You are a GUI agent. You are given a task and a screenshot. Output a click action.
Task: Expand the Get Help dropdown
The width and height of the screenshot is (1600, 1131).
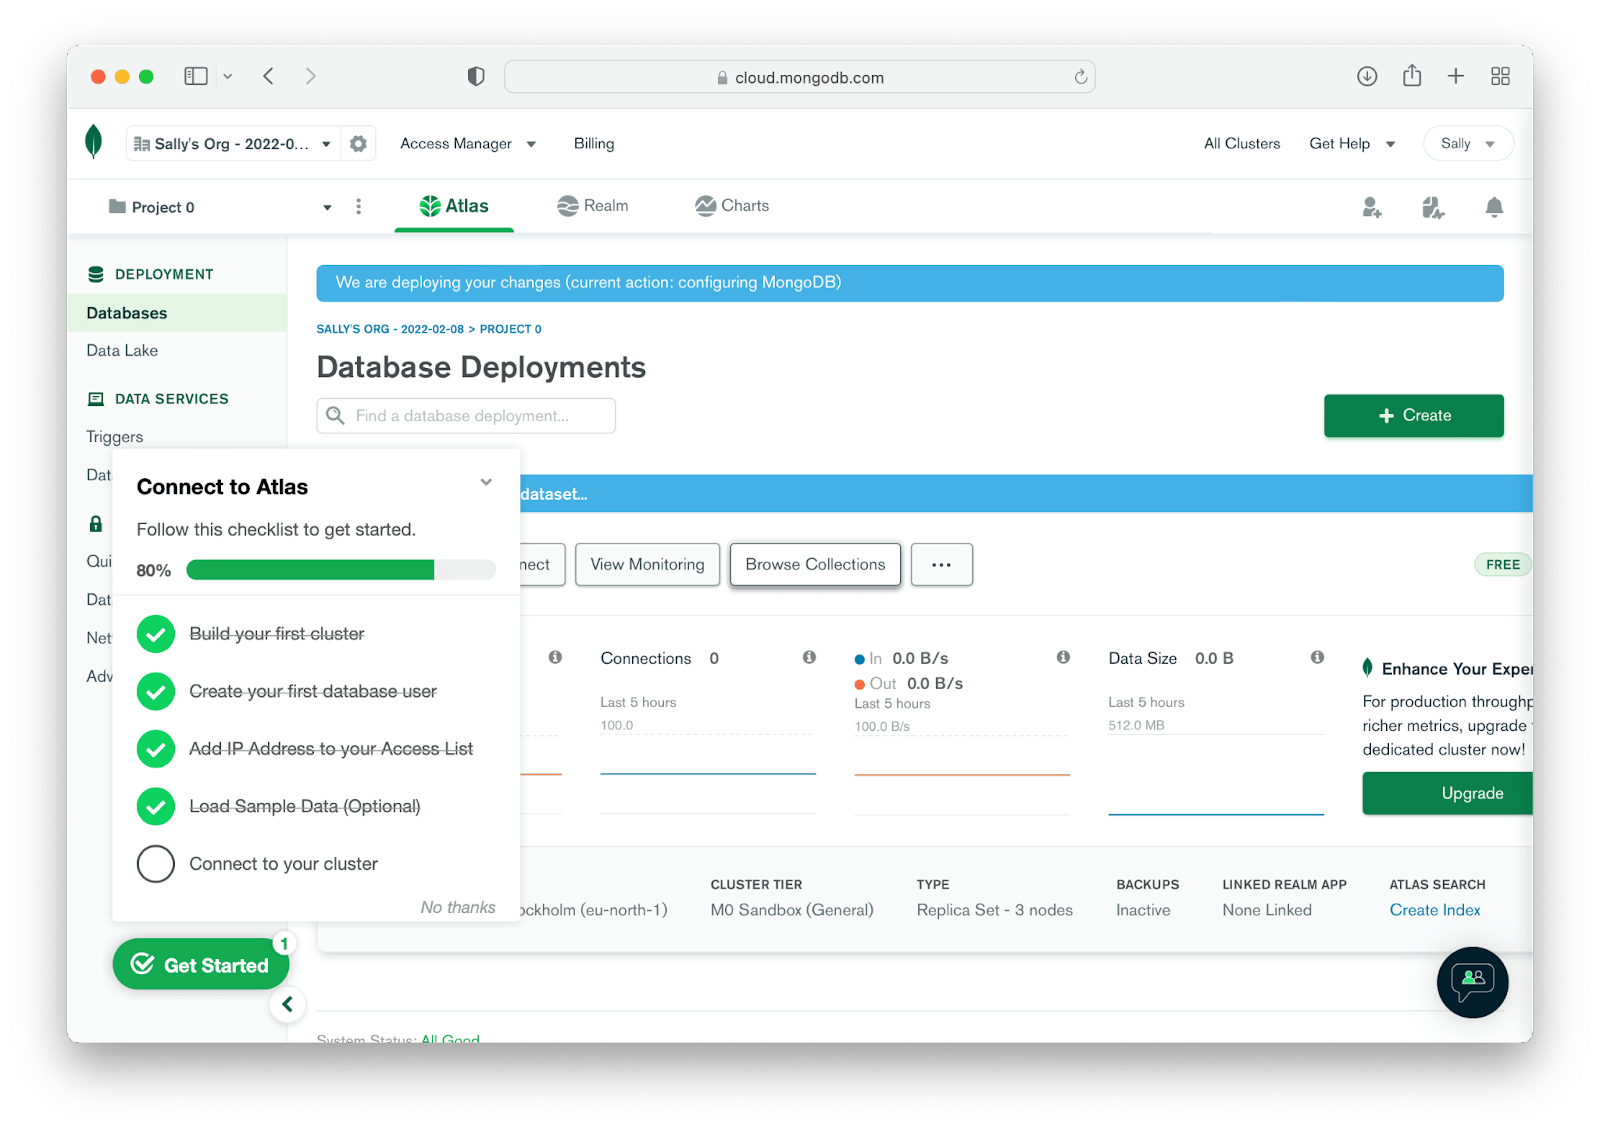1352,144
